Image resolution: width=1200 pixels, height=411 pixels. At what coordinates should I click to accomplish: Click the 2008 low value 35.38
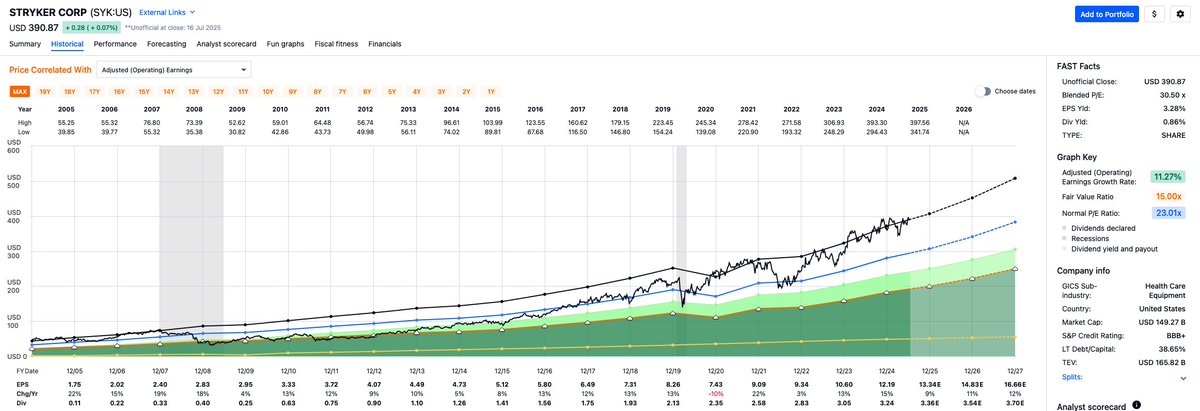pyautogui.click(x=194, y=130)
